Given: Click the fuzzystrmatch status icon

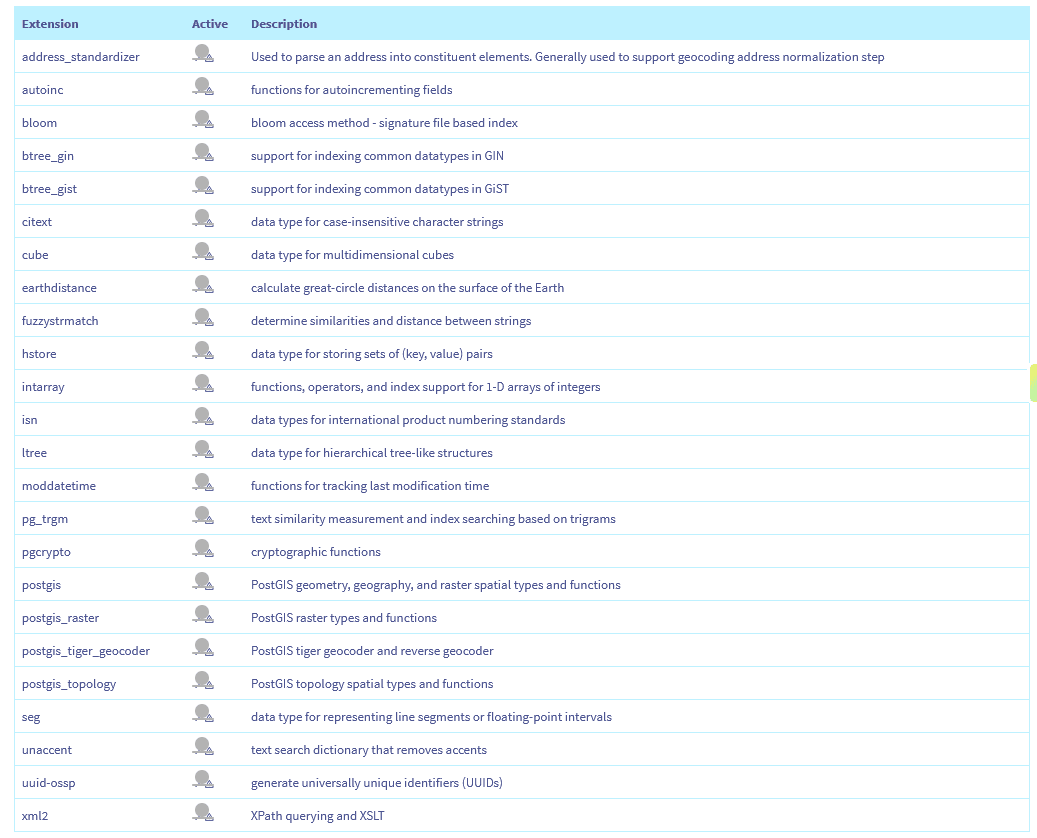Looking at the screenshot, I should click(x=203, y=318).
